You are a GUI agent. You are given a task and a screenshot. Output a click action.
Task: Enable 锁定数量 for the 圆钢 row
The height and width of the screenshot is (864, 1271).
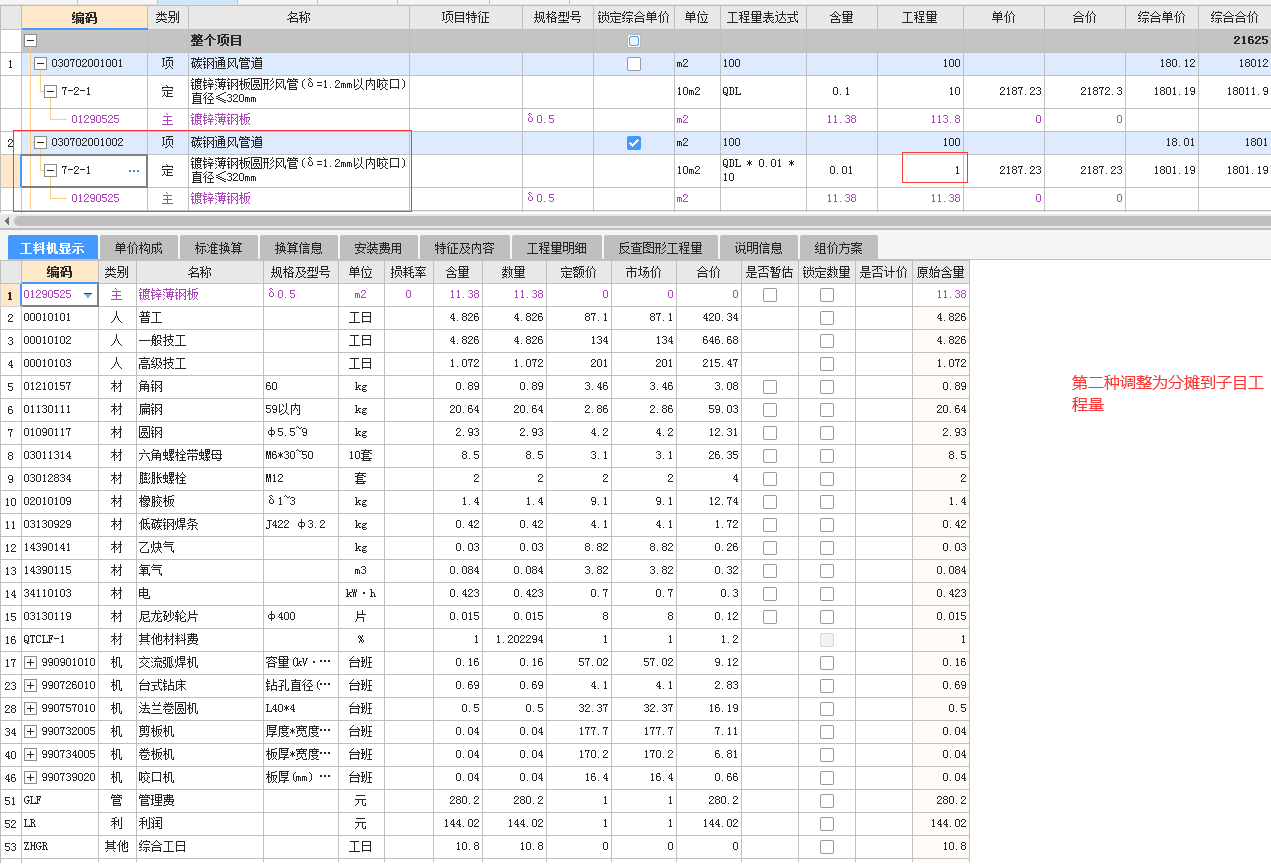pyautogui.click(x=826, y=433)
